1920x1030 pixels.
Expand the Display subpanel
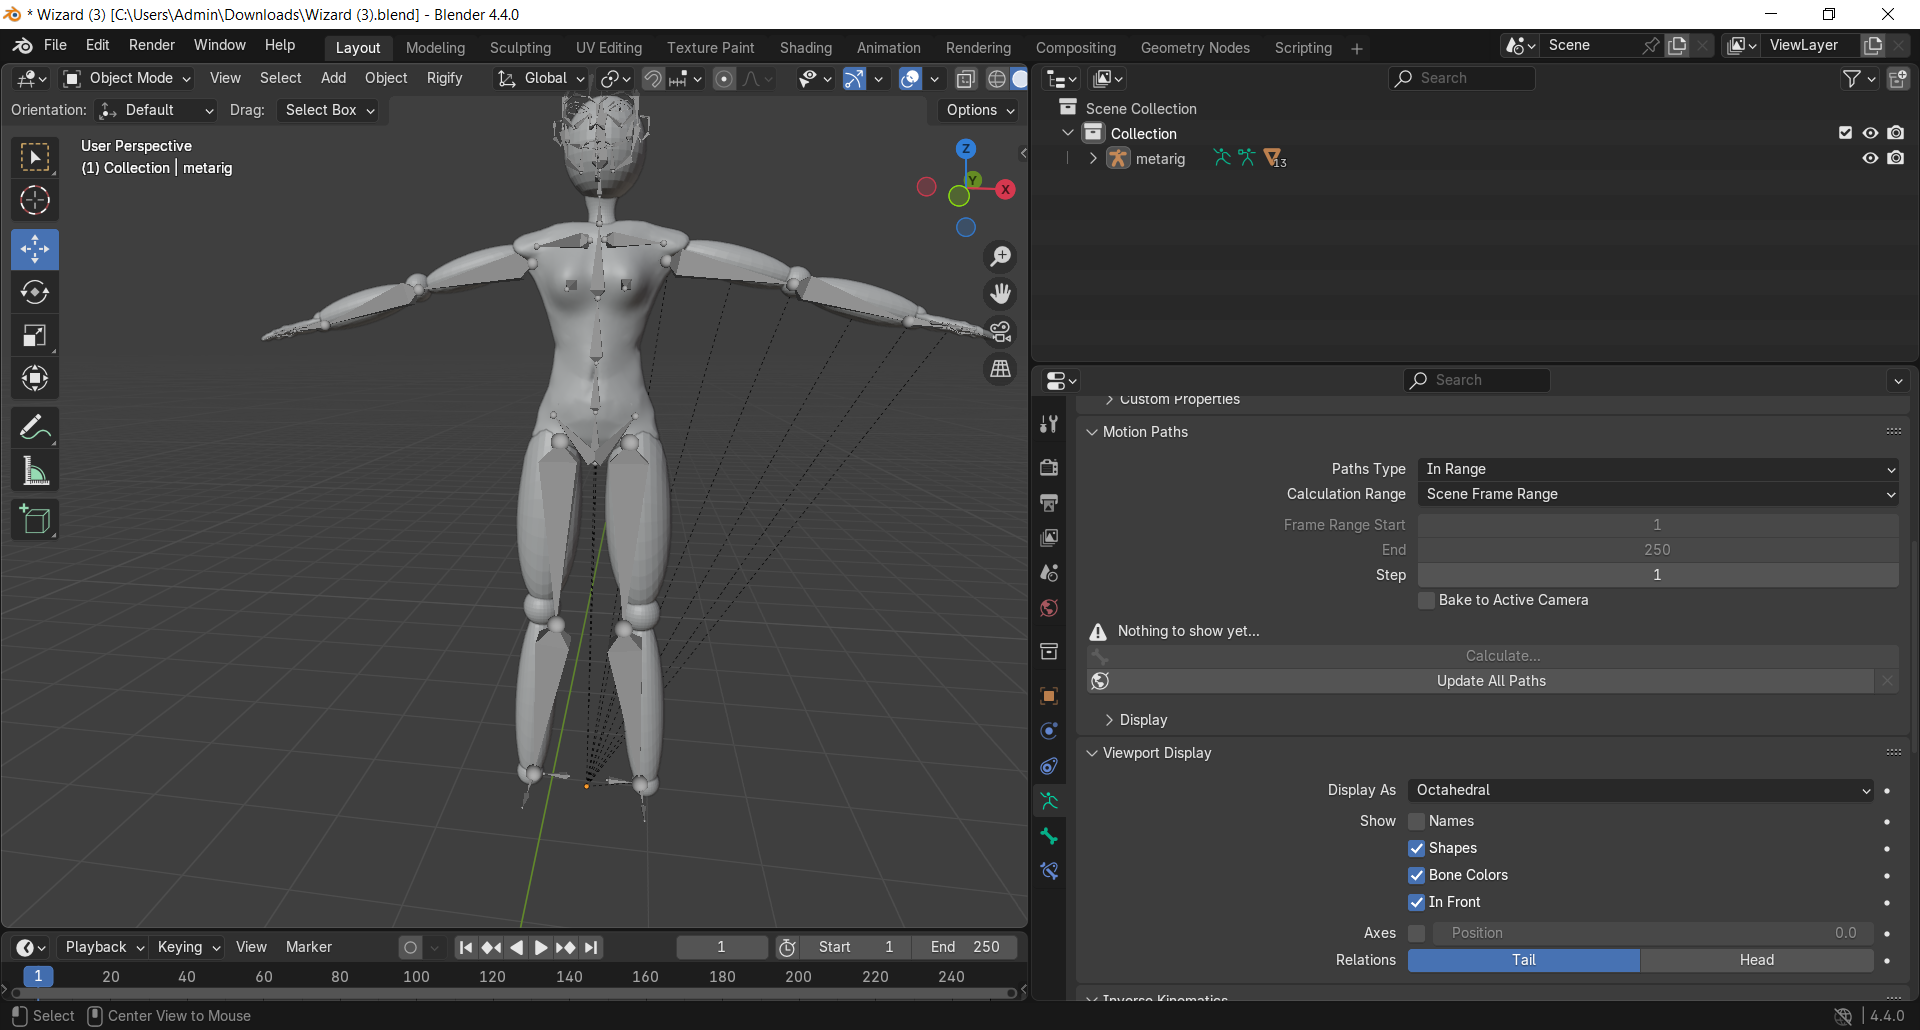click(x=1109, y=720)
